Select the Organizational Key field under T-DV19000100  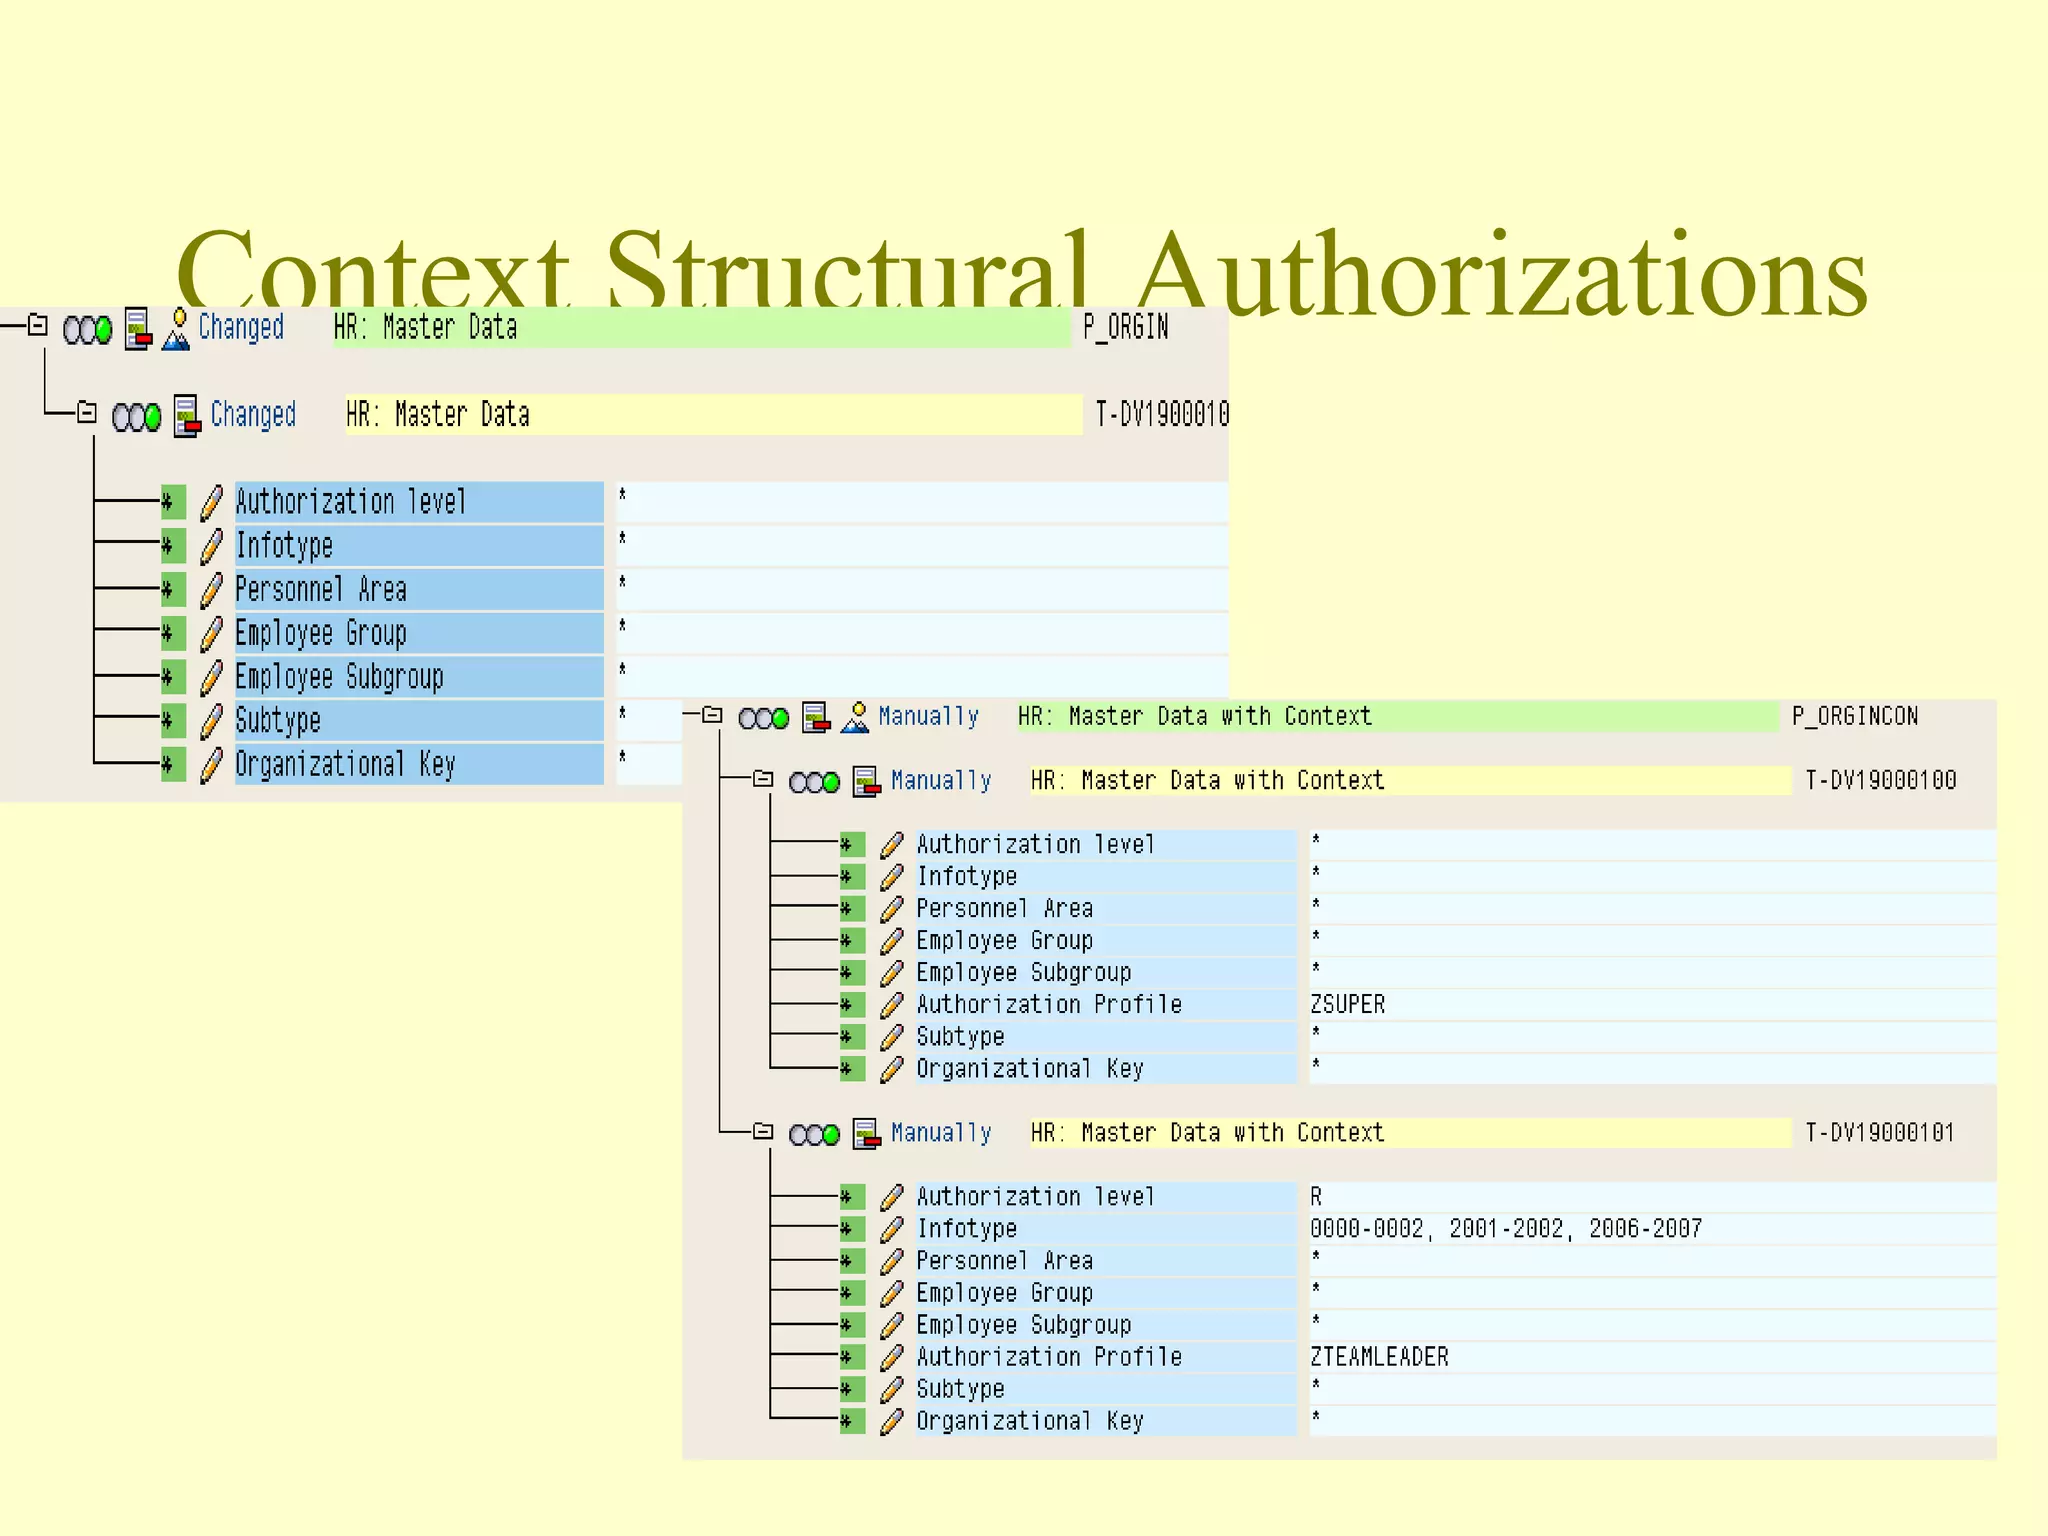click(x=1106, y=1069)
